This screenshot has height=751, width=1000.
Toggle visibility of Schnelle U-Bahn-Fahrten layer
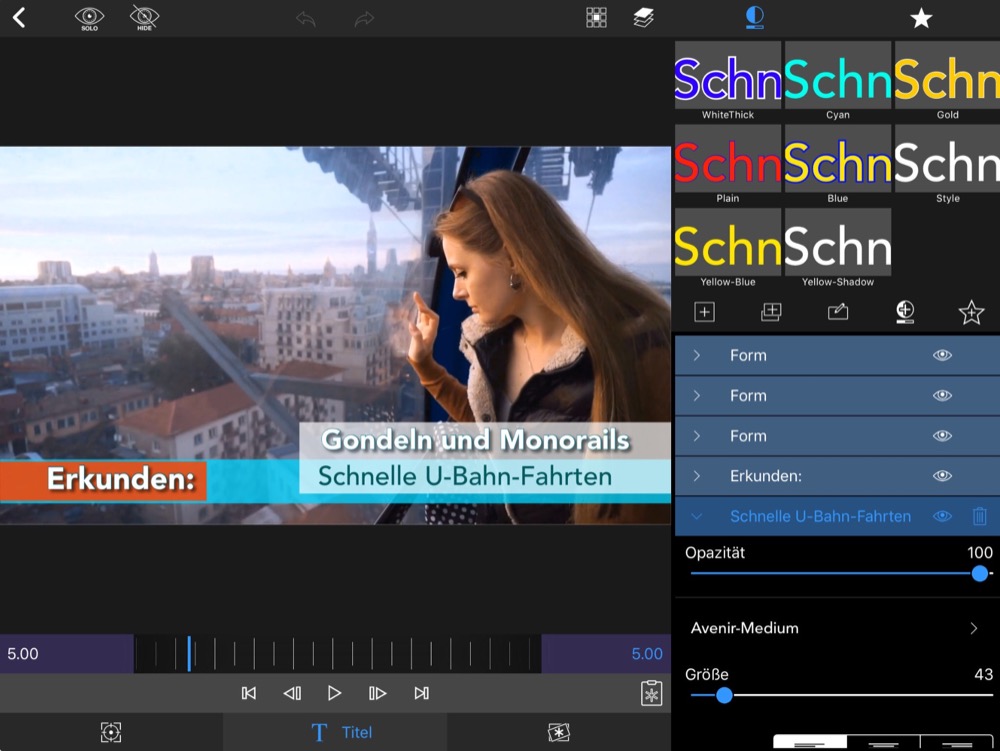pyautogui.click(x=942, y=516)
